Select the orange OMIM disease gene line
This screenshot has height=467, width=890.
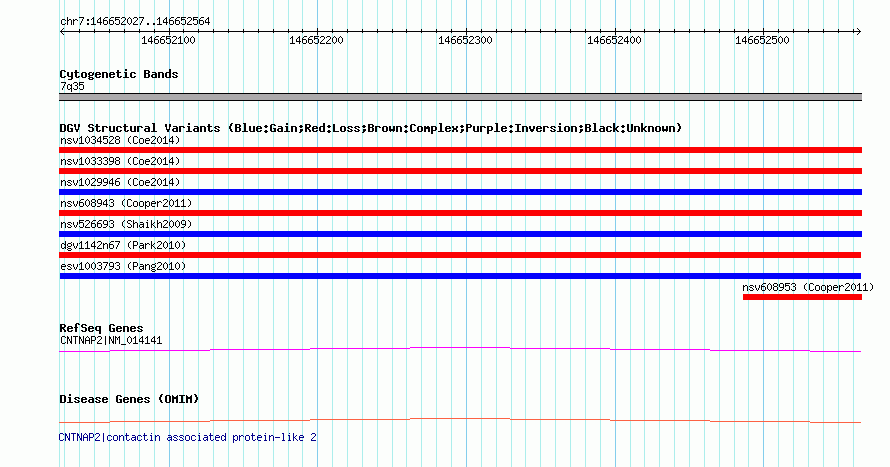[x=460, y=420]
